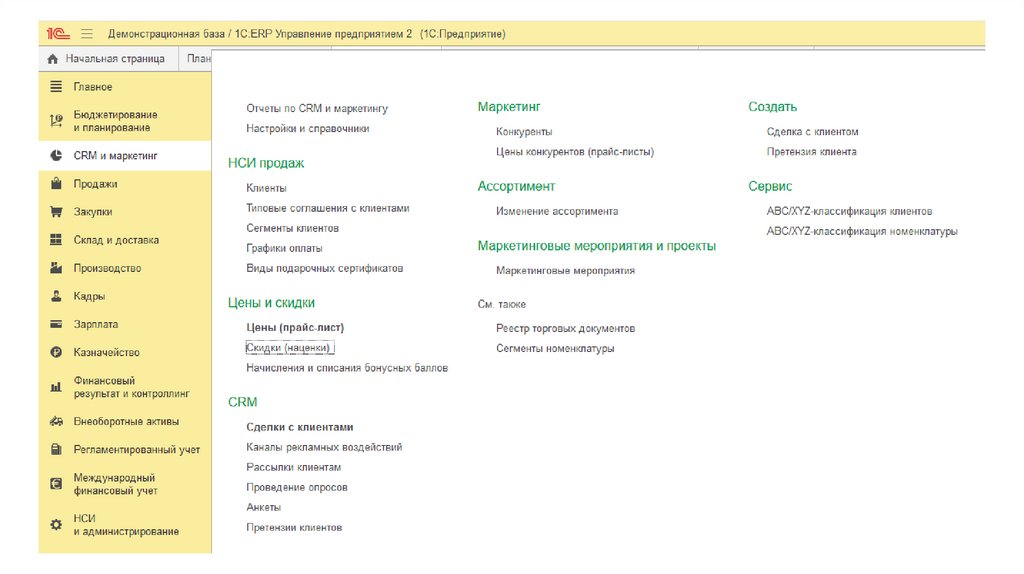Open Кадры section label

coord(89,296)
